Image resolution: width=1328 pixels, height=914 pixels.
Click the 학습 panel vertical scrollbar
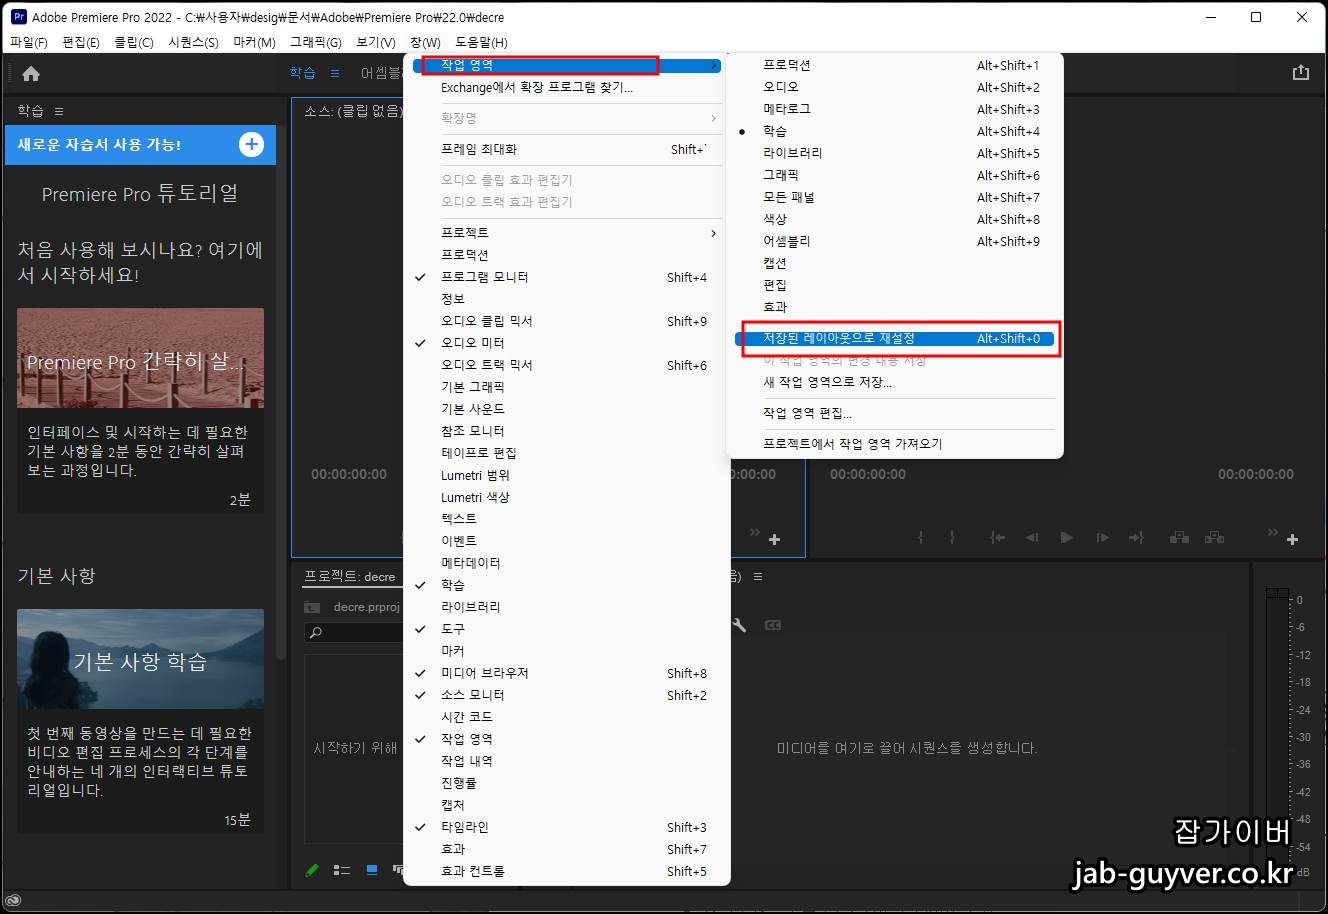(x=281, y=390)
